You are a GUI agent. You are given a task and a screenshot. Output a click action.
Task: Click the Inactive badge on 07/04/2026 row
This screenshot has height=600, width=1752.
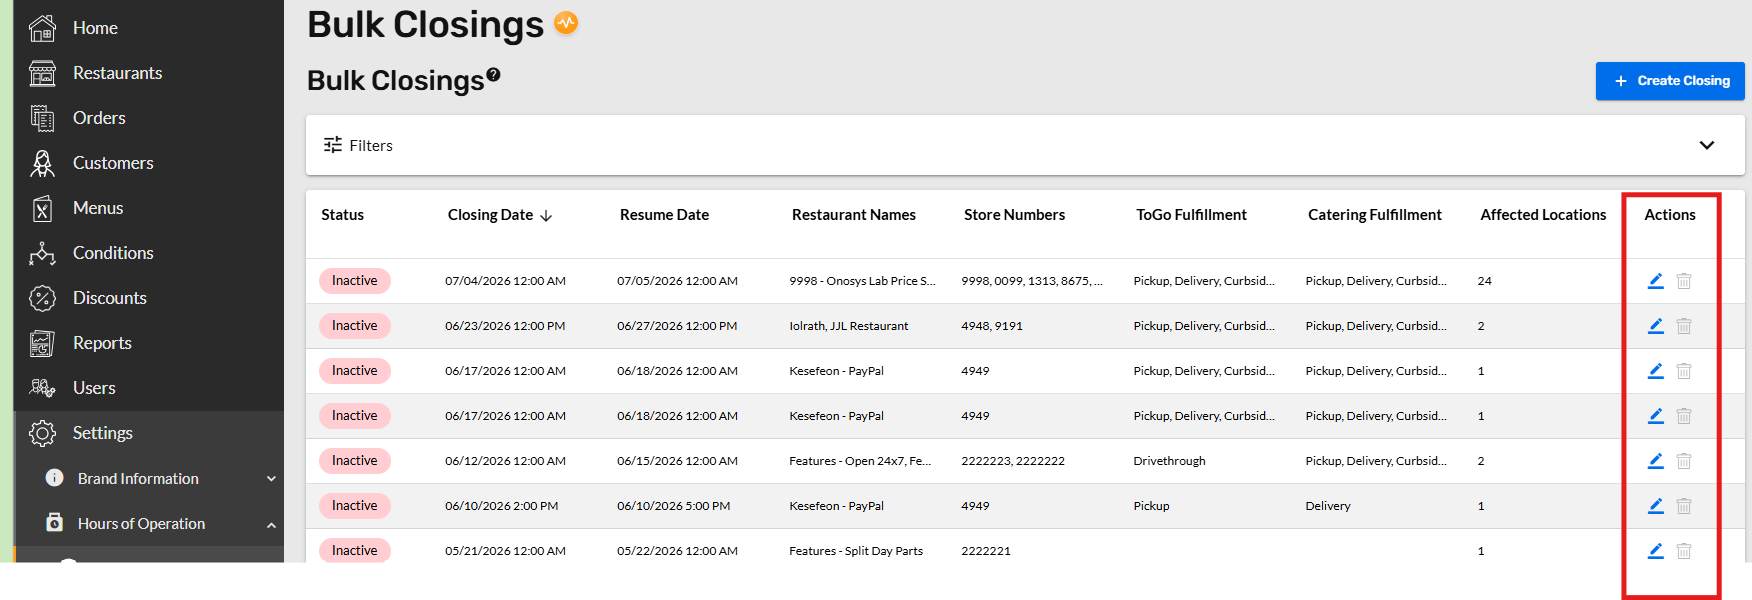(x=355, y=281)
